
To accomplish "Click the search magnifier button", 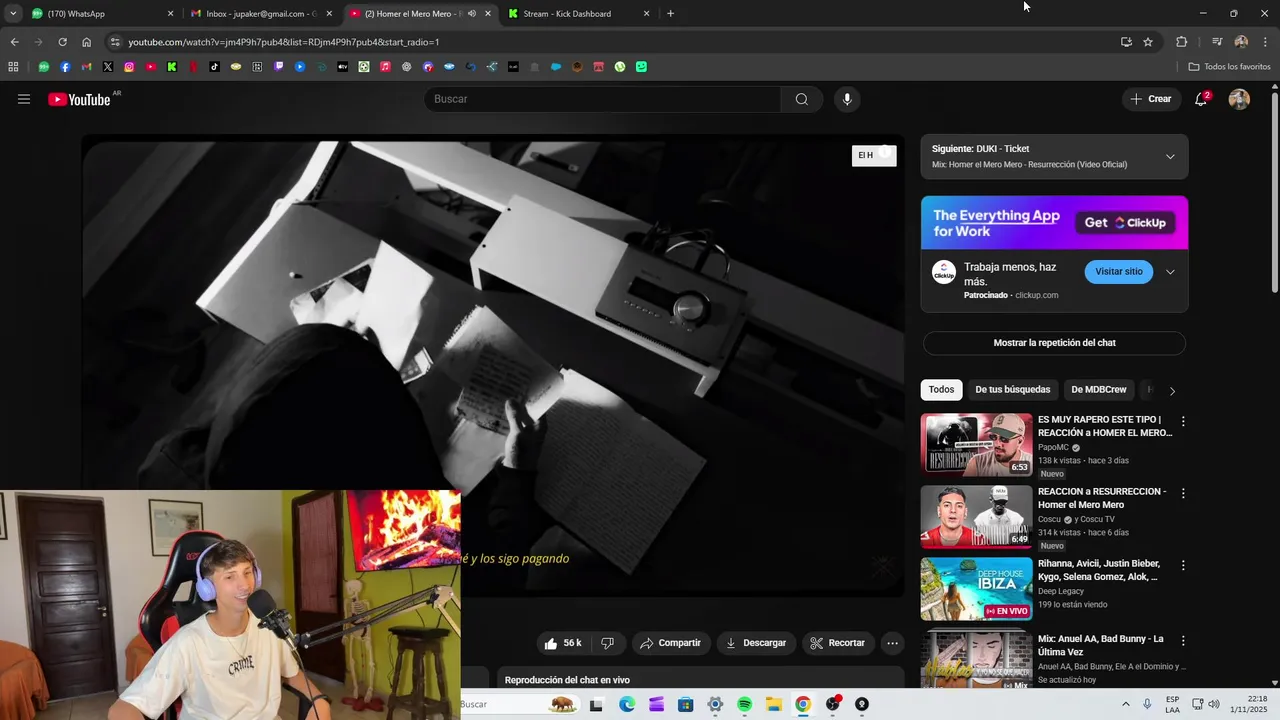I will (x=802, y=99).
